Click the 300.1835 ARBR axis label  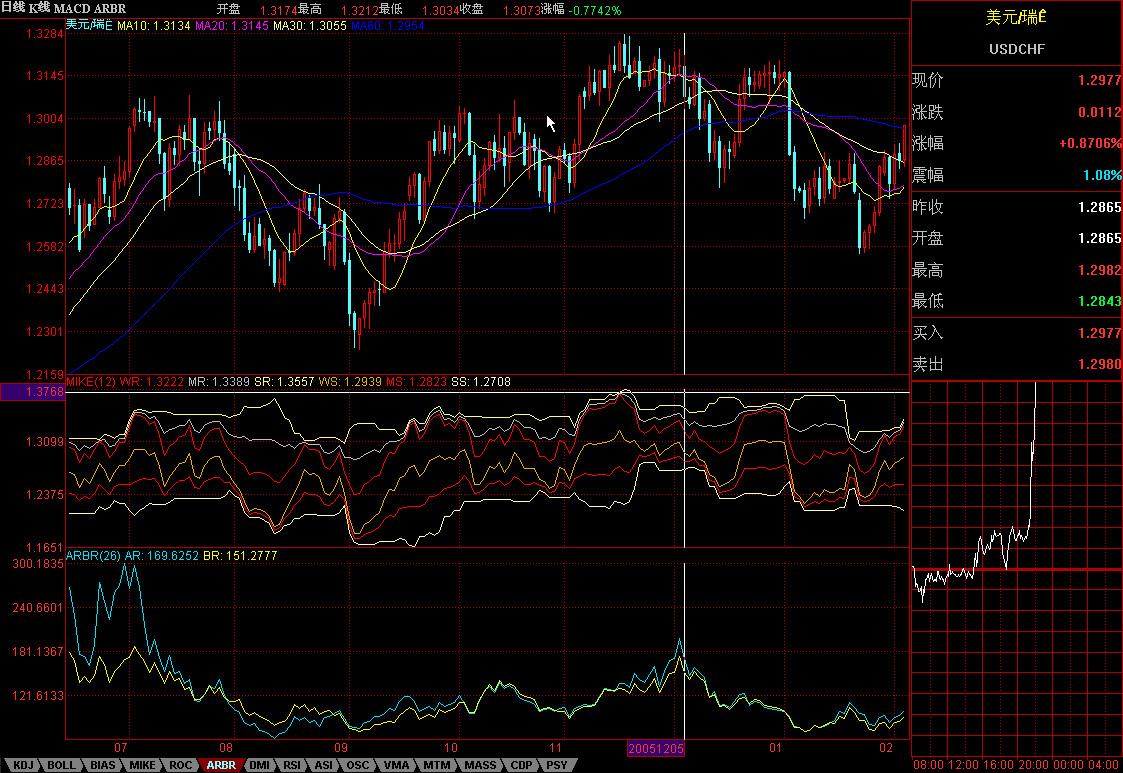pos(38,564)
